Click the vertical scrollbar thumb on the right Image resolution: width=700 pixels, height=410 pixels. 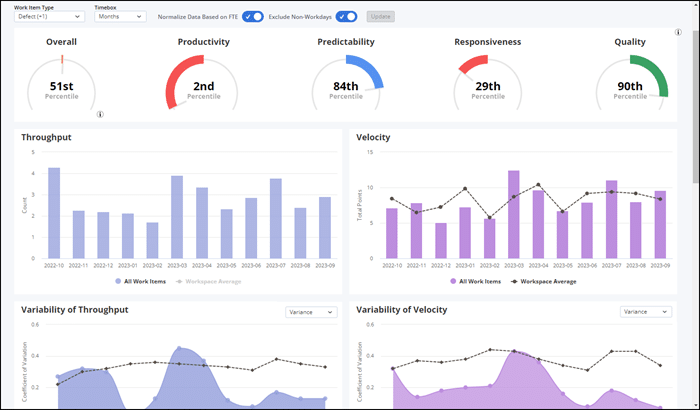(x=696, y=107)
